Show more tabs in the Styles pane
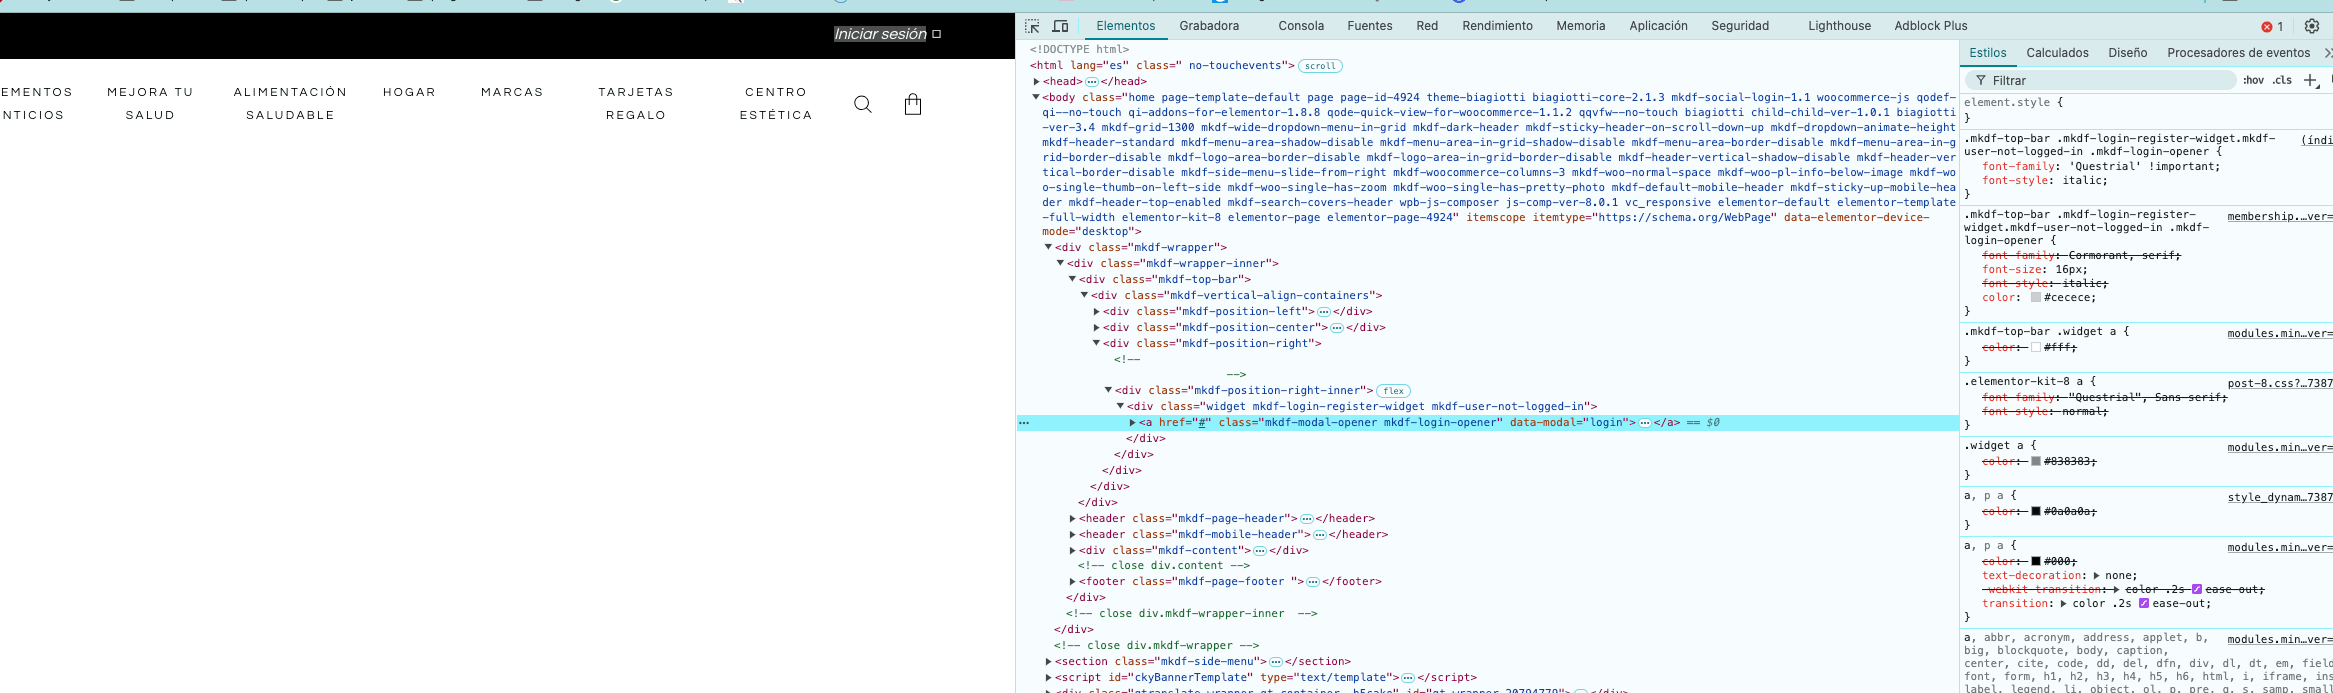 (x=2327, y=53)
